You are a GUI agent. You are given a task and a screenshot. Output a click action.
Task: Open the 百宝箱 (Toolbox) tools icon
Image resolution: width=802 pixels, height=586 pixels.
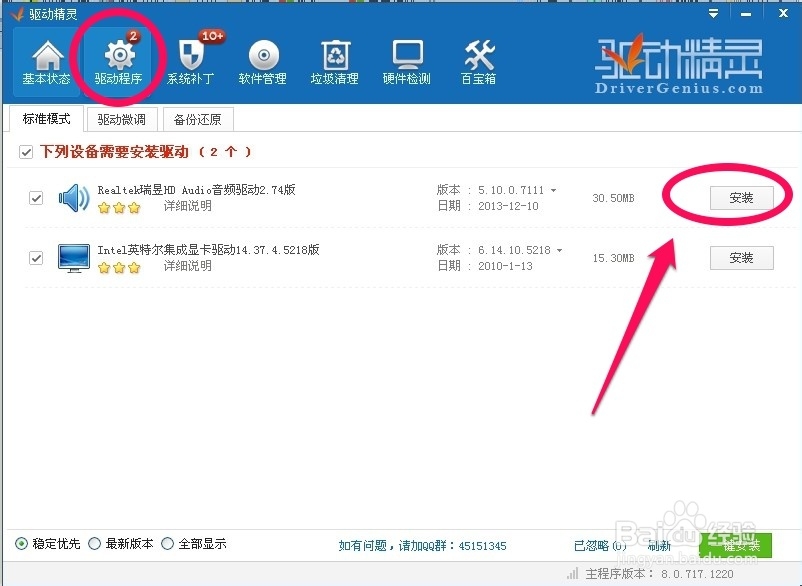(x=477, y=62)
